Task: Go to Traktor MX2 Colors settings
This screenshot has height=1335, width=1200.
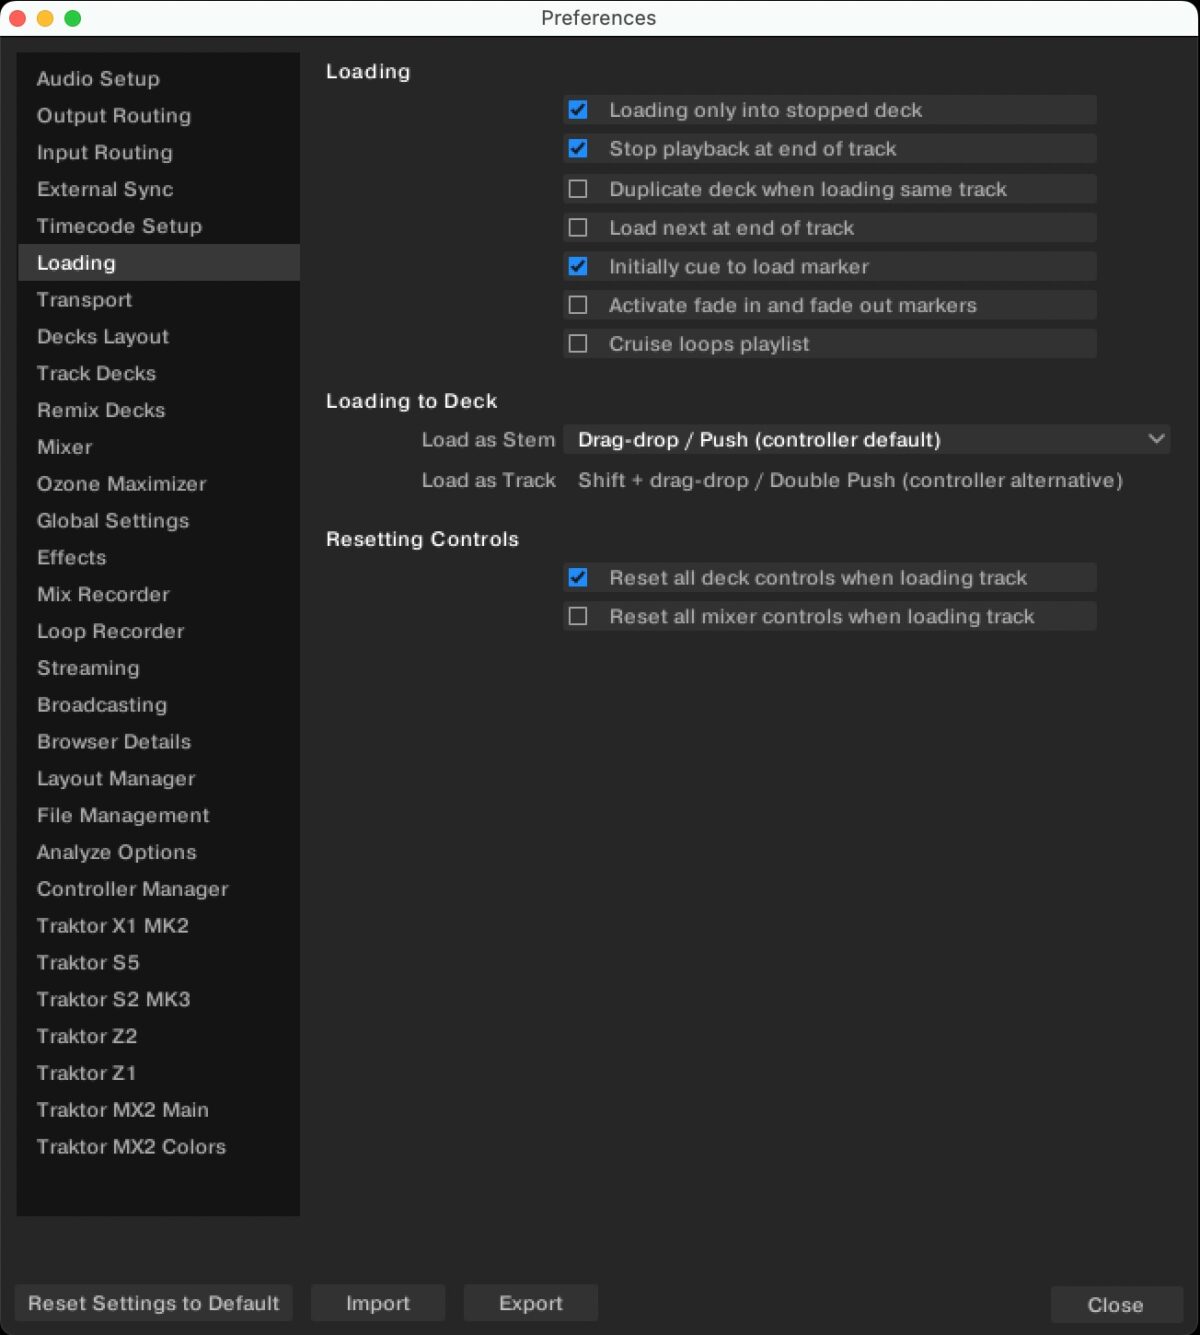Action: (131, 1147)
